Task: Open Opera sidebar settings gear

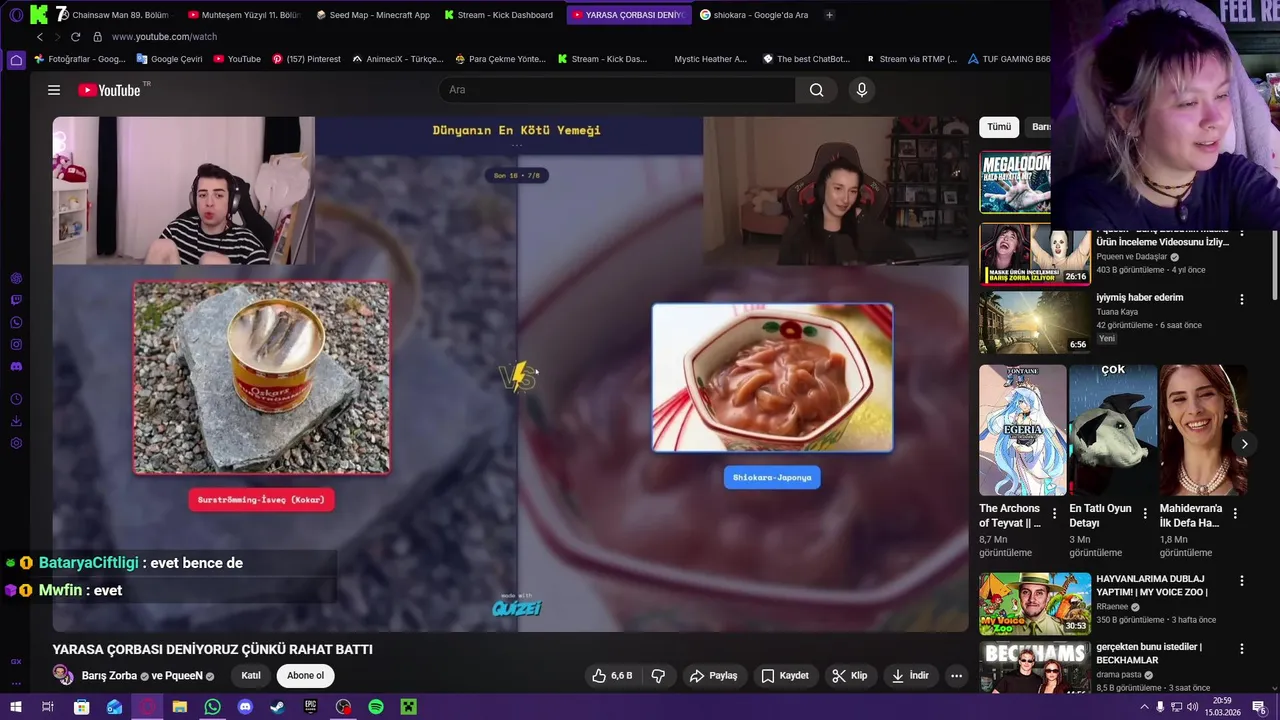Action: coord(16,443)
